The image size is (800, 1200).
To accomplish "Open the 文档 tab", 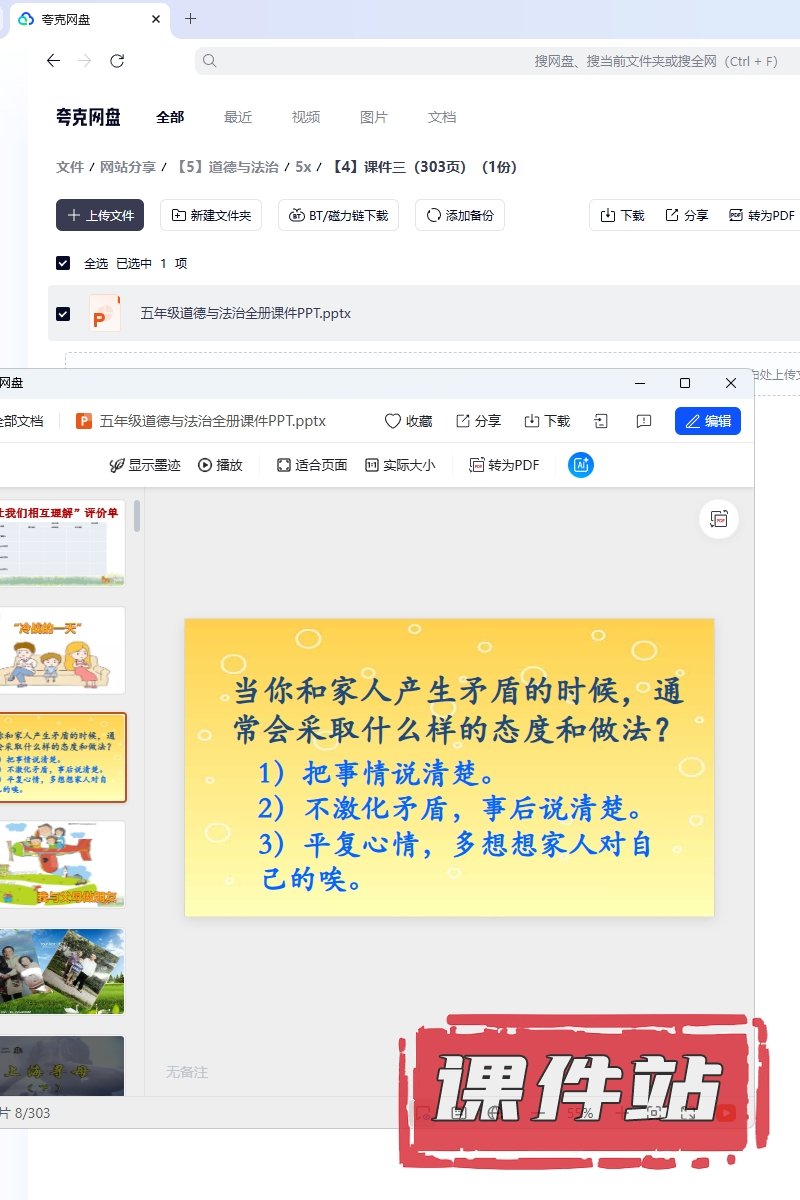I will (442, 117).
